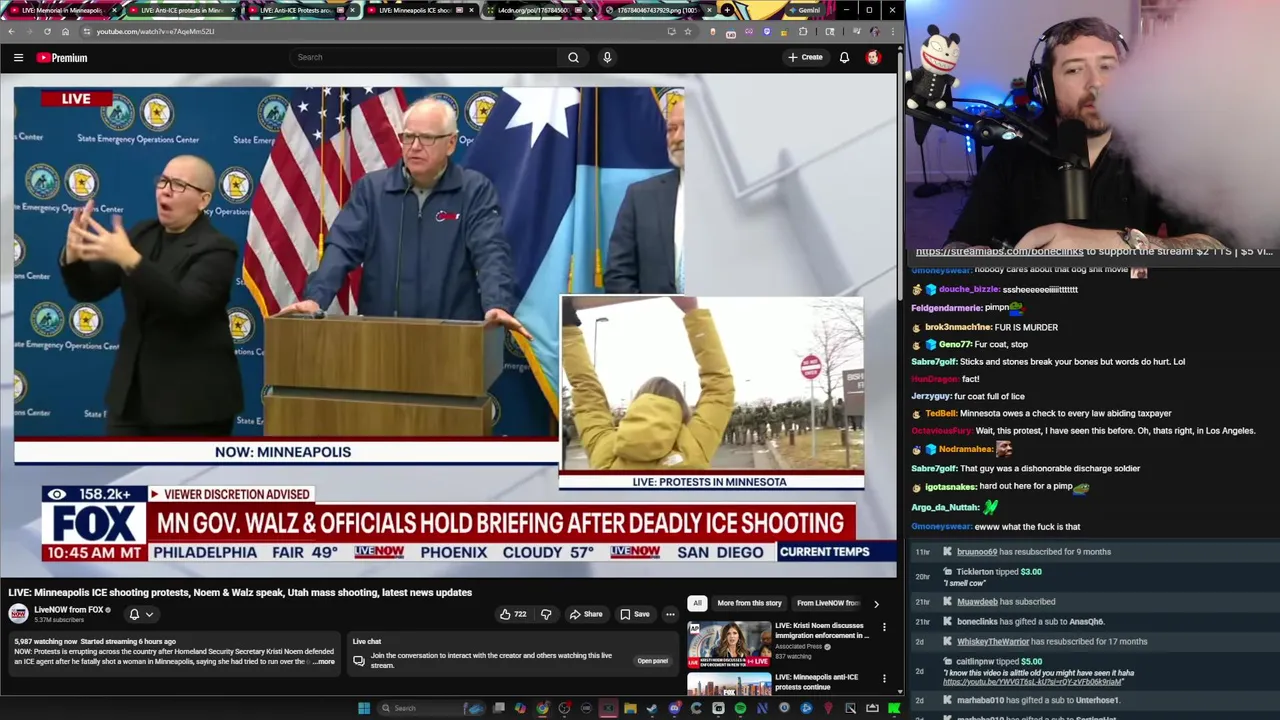Open YouTube notifications bell in header
Image resolution: width=1280 pixels, height=720 pixels.
pyautogui.click(x=844, y=58)
